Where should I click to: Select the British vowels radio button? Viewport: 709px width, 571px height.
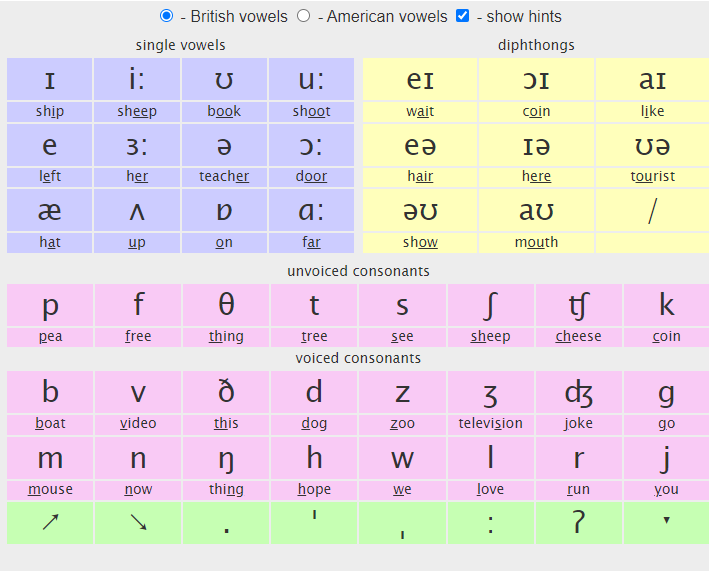click(167, 16)
